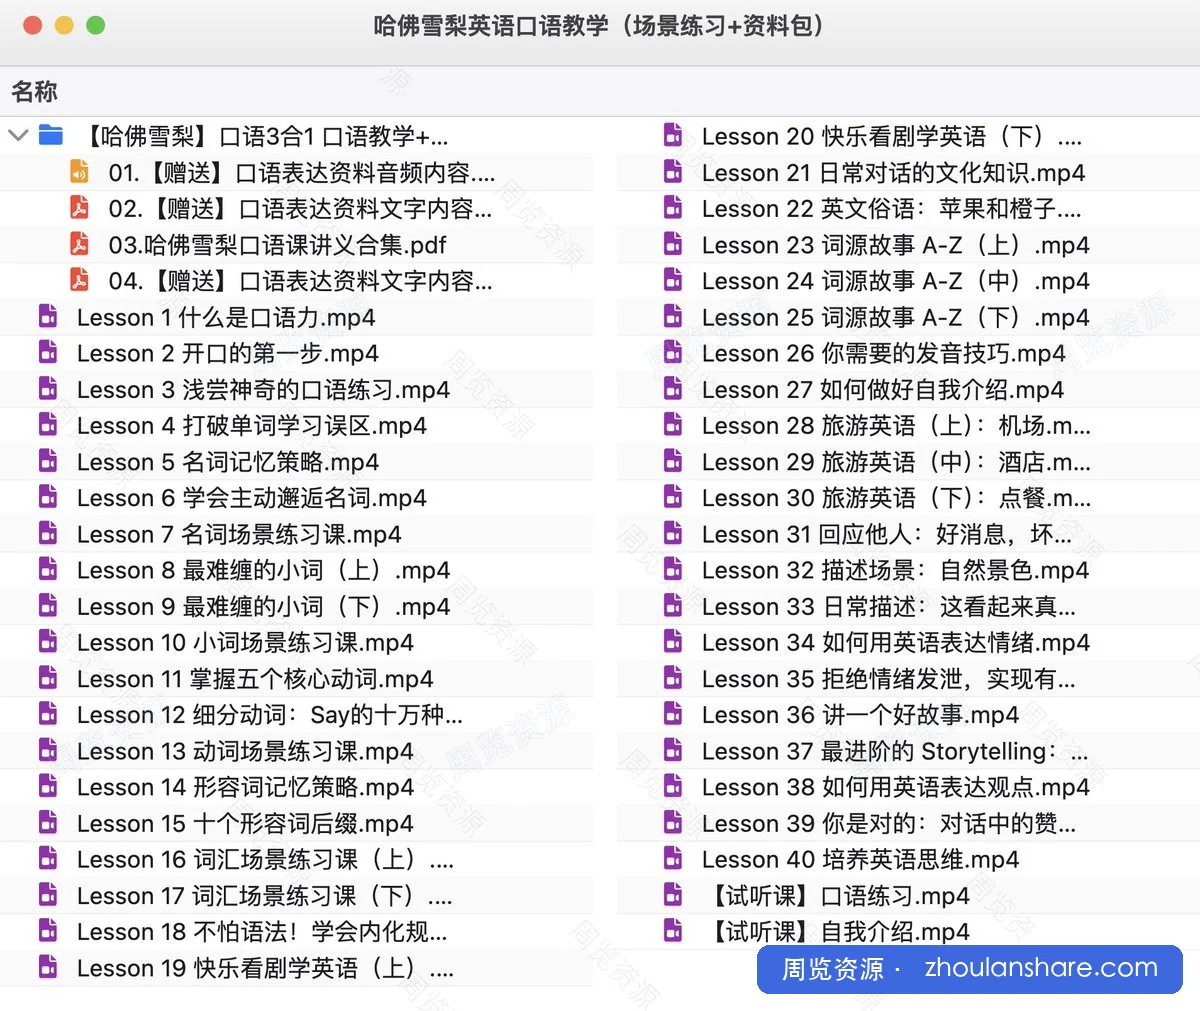Sort by the 名称 column header
1200x1011 pixels.
coord(34,92)
